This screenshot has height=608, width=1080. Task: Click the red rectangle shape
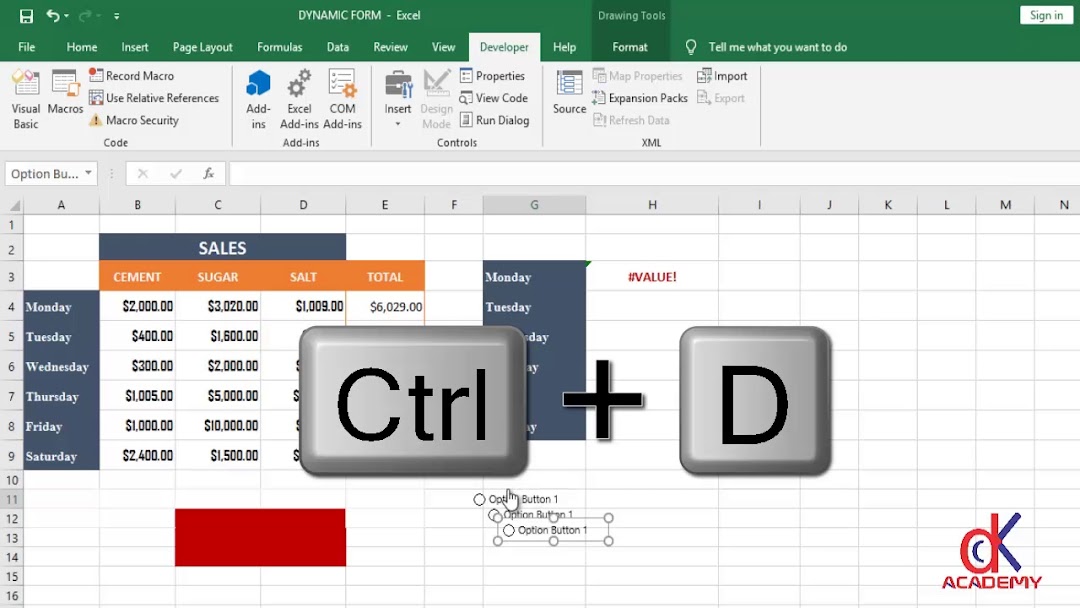click(x=260, y=538)
